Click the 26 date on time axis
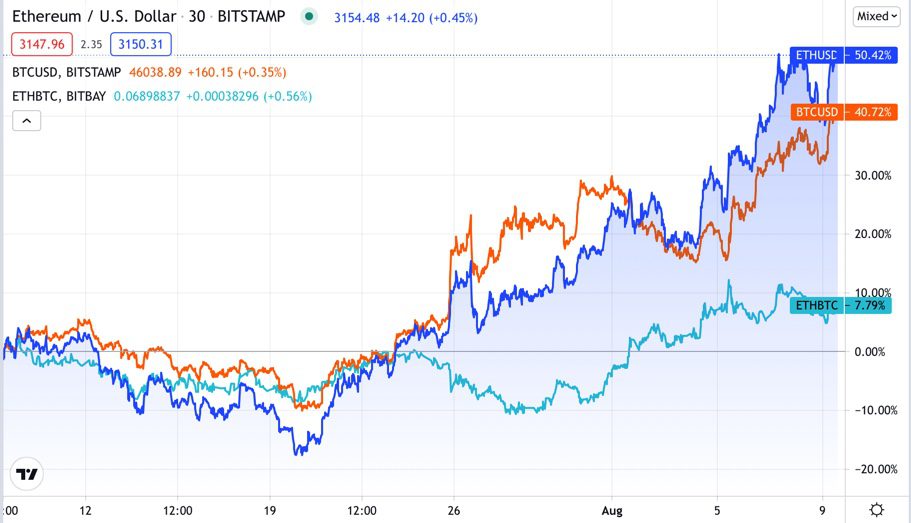The image size is (911, 523). (454, 510)
